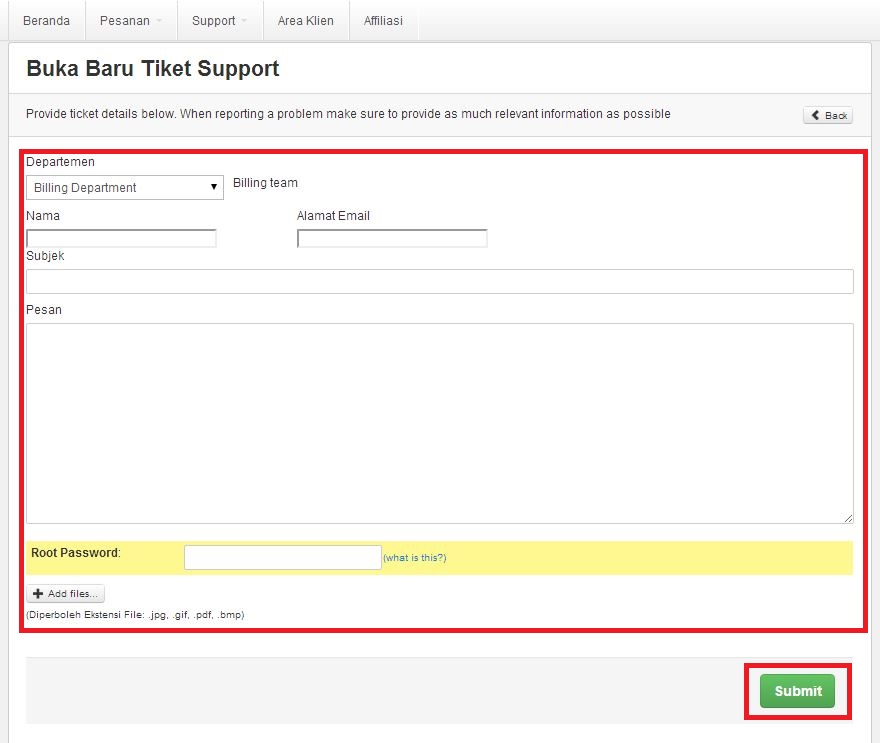880x743 pixels.
Task: Submit the support ticket
Action: (x=797, y=691)
